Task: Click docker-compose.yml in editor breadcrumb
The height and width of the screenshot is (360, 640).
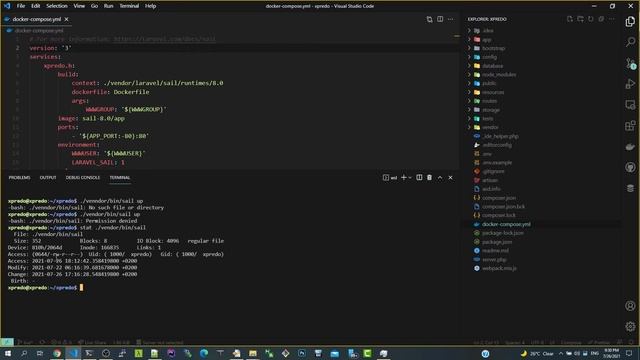Action: click(x=39, y=31)
